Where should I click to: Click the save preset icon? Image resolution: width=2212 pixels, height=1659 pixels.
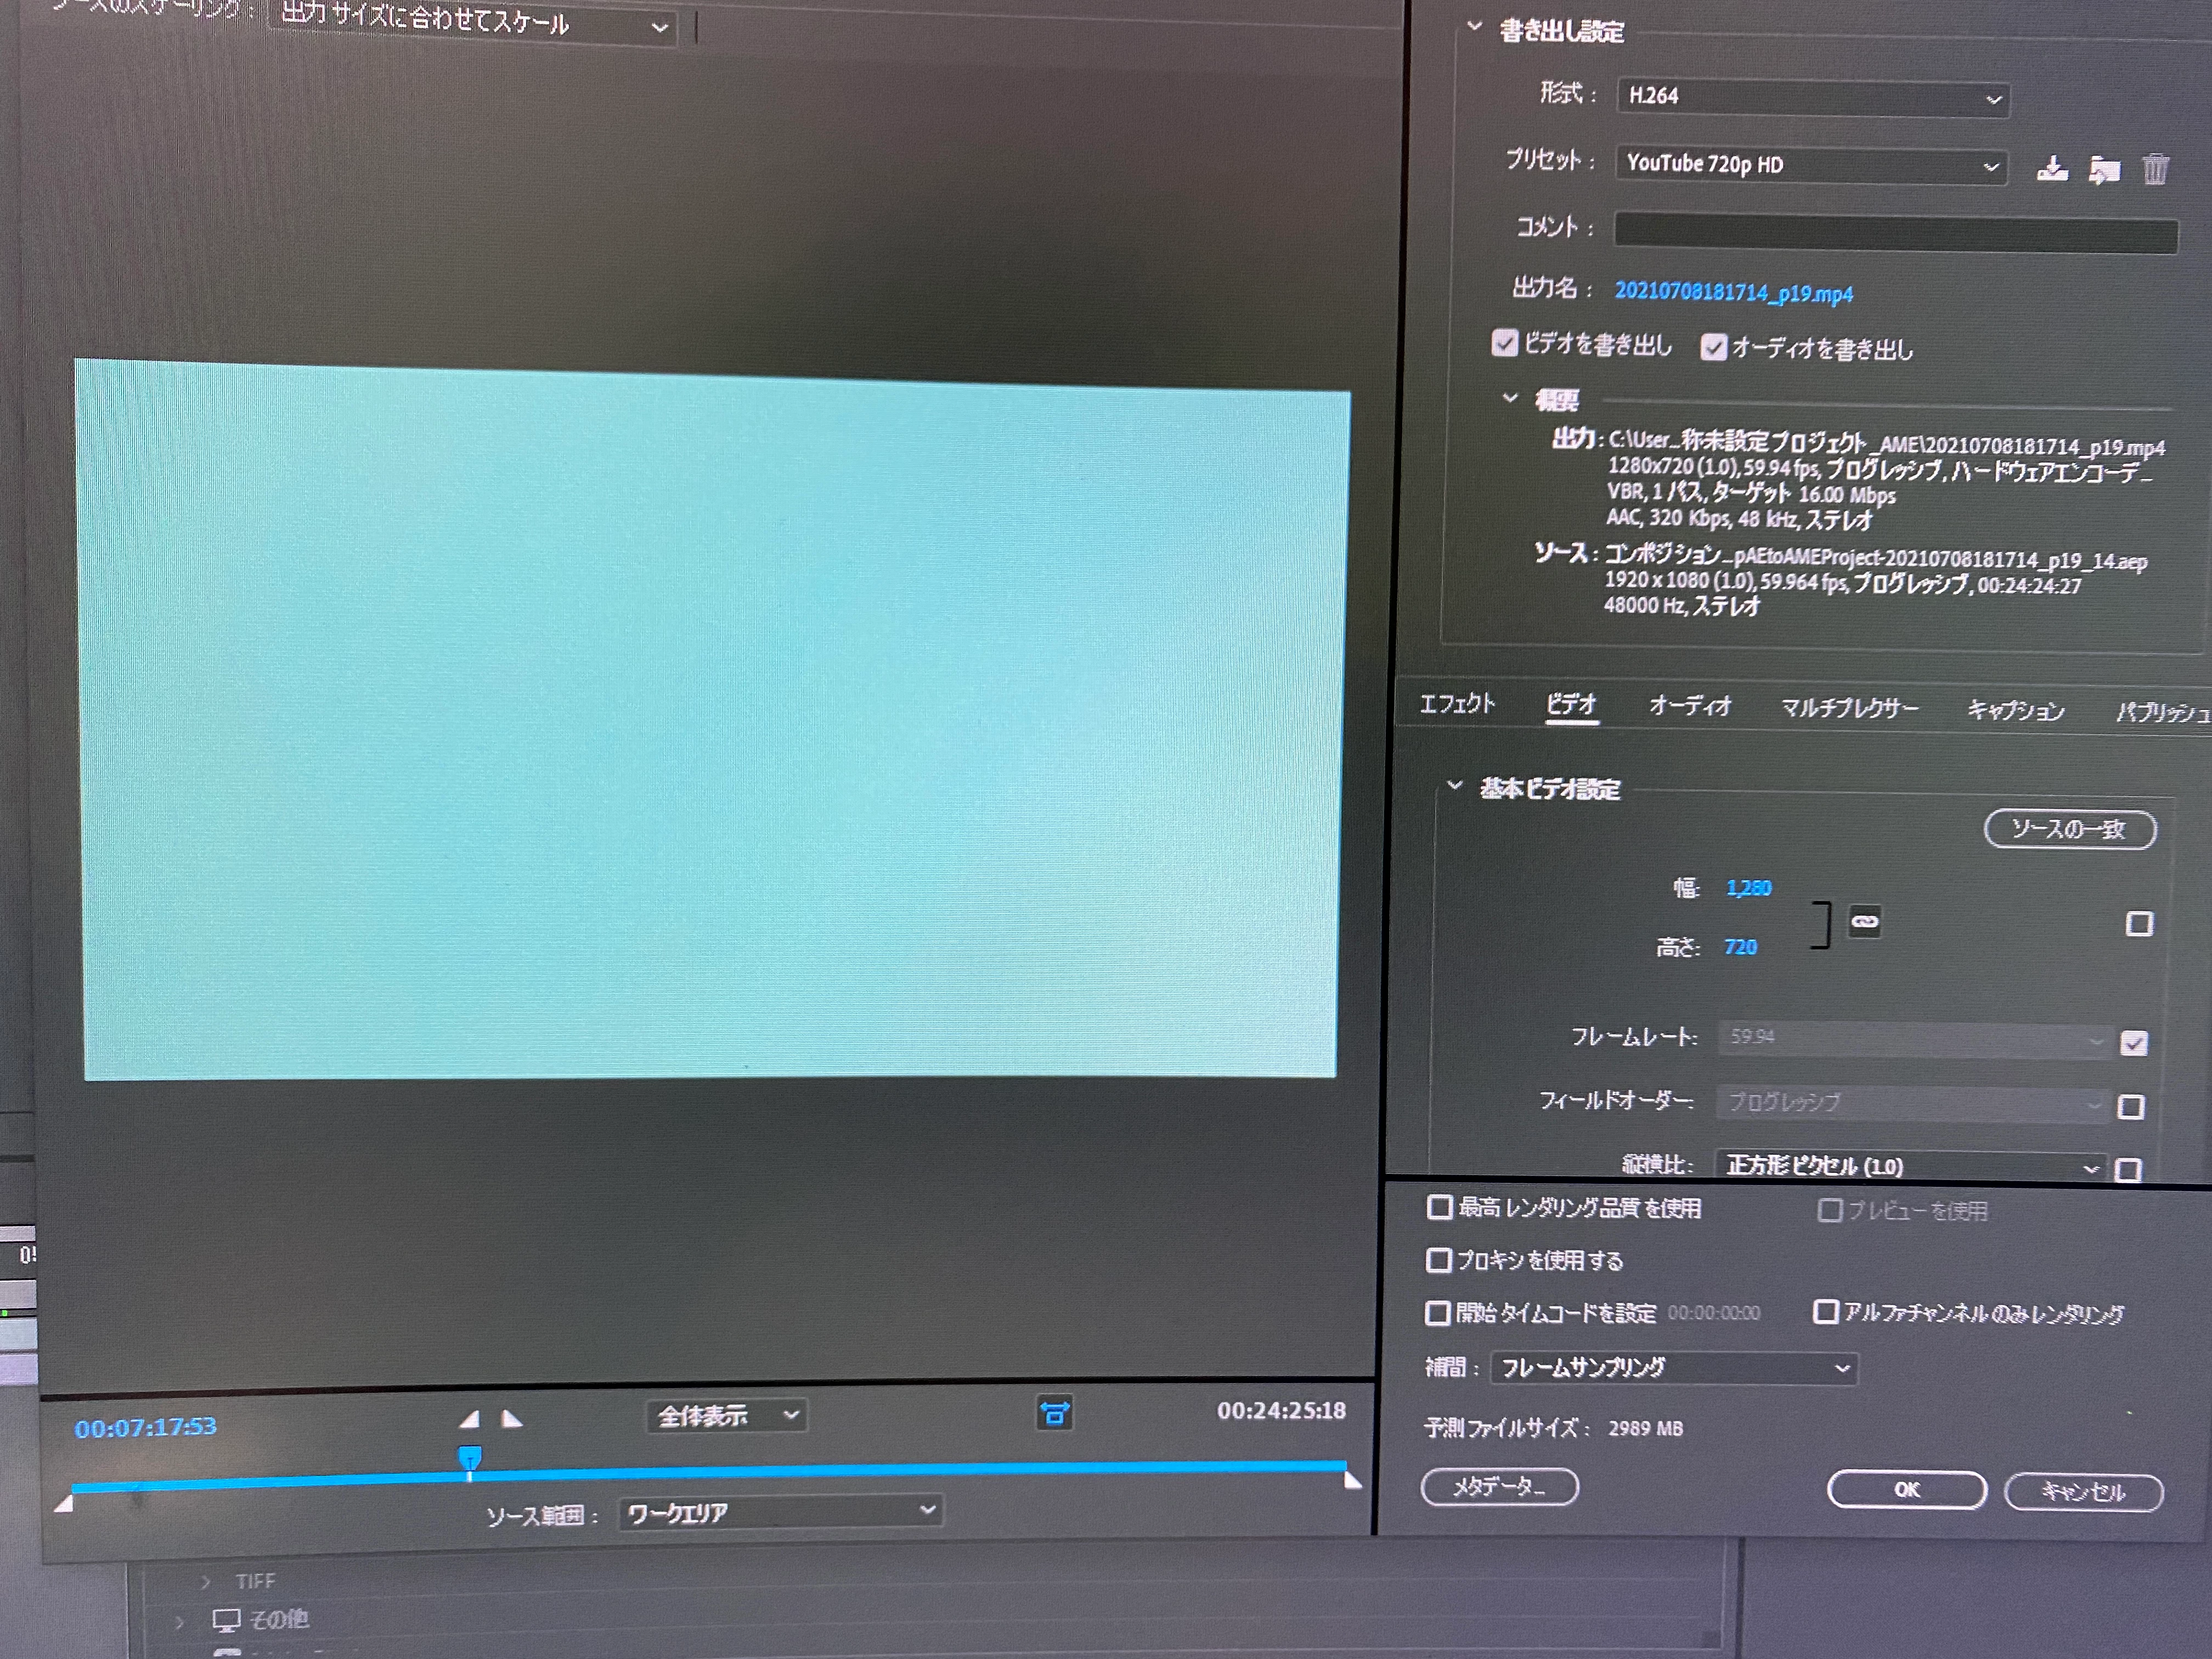click(2052, 169)
